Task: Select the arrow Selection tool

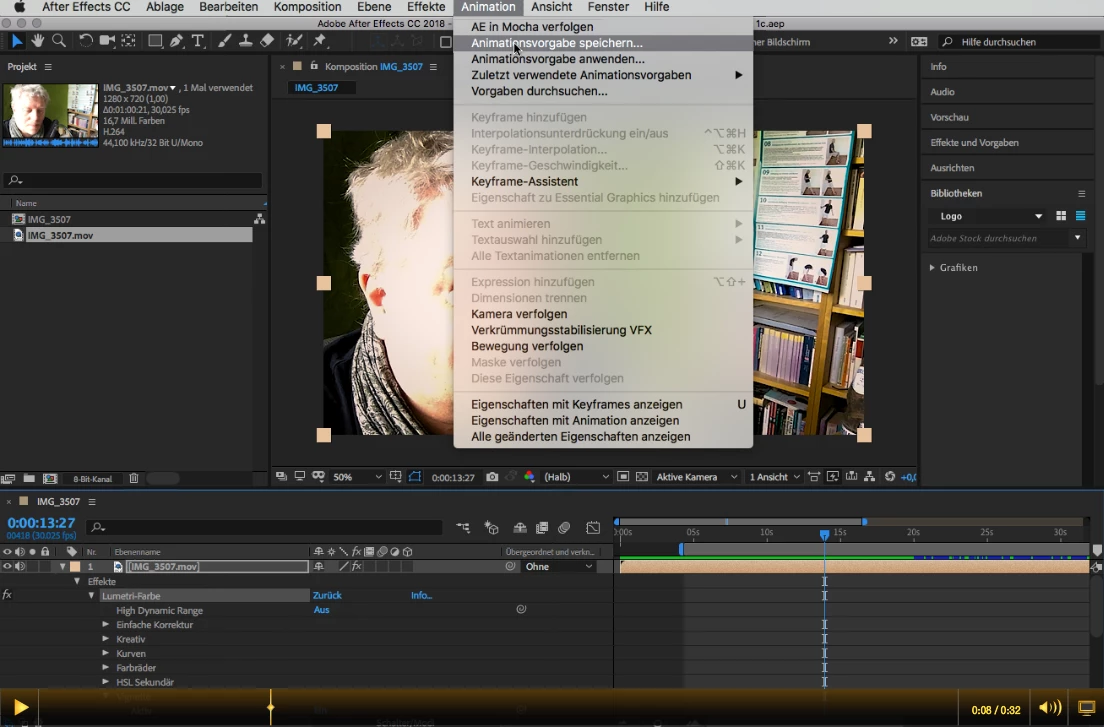Action: [x=17, y=42]
